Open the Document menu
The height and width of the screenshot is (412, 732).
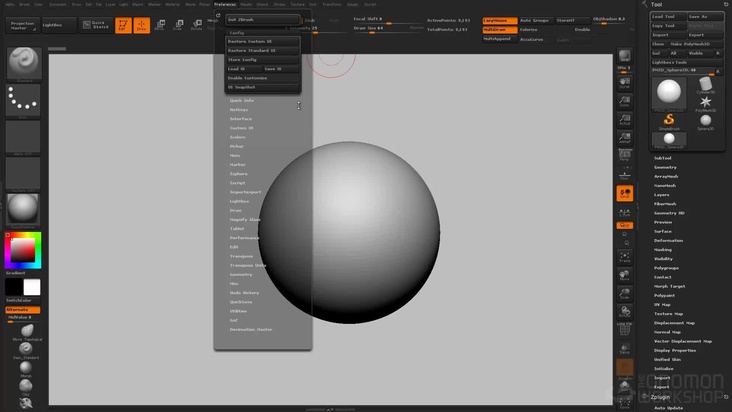58,4
